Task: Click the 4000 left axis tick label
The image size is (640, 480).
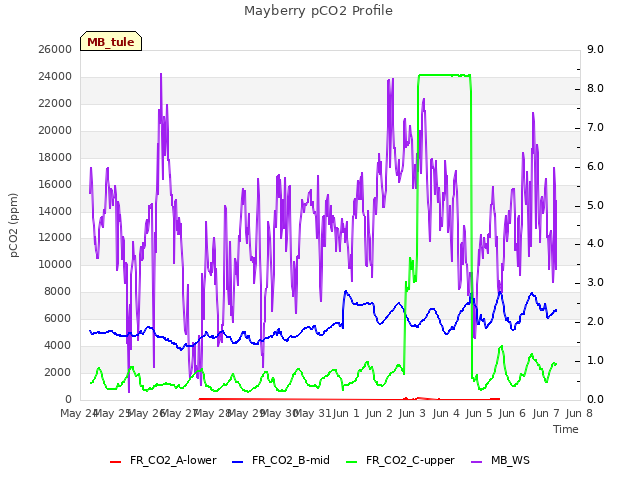Action: 58,345
